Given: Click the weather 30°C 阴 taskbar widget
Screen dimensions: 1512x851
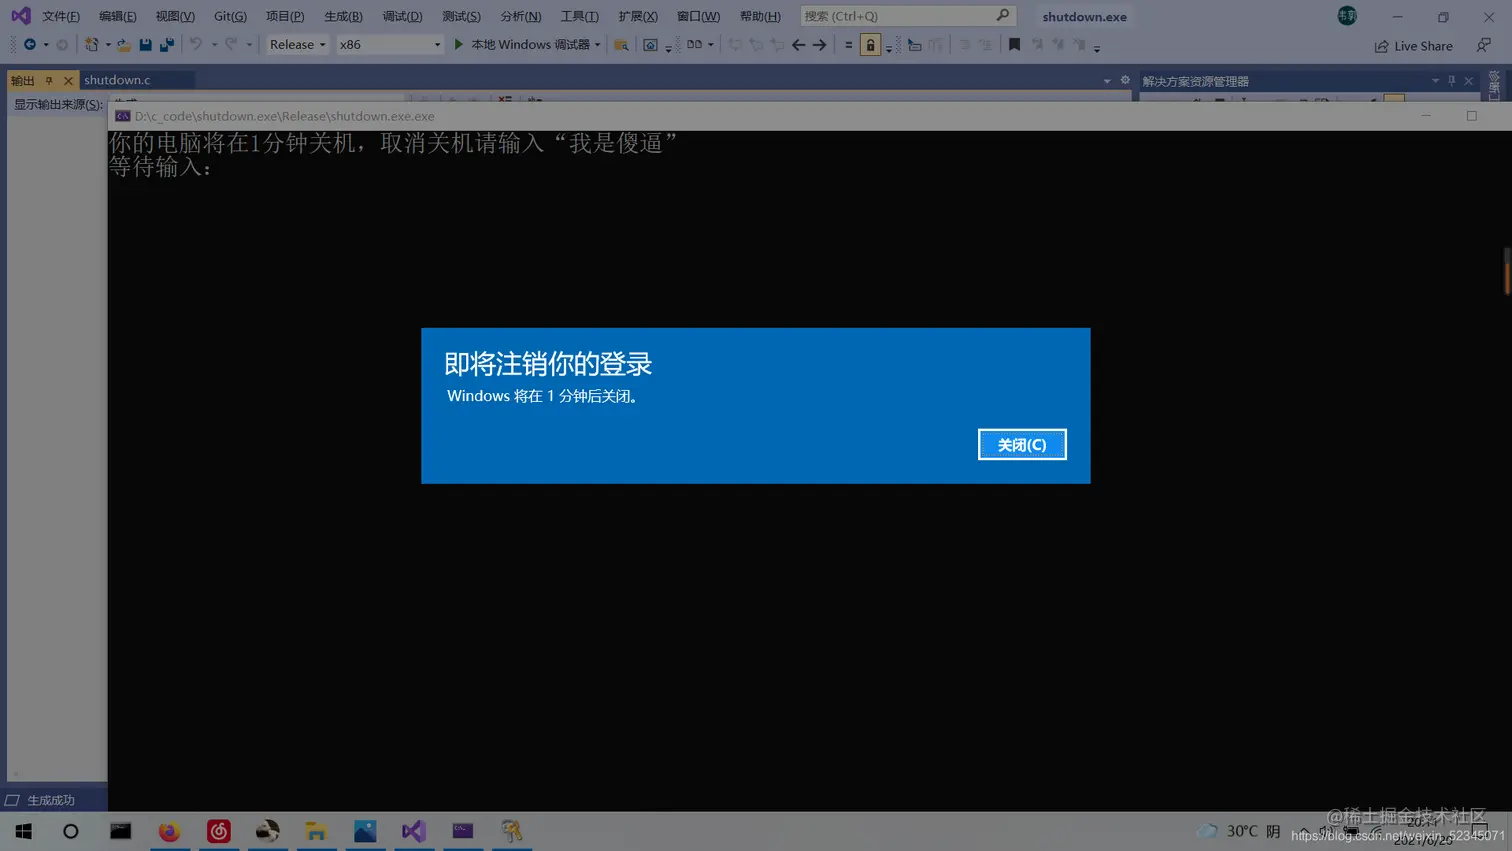Looking at the screenshot, I should pos(1239,831).
